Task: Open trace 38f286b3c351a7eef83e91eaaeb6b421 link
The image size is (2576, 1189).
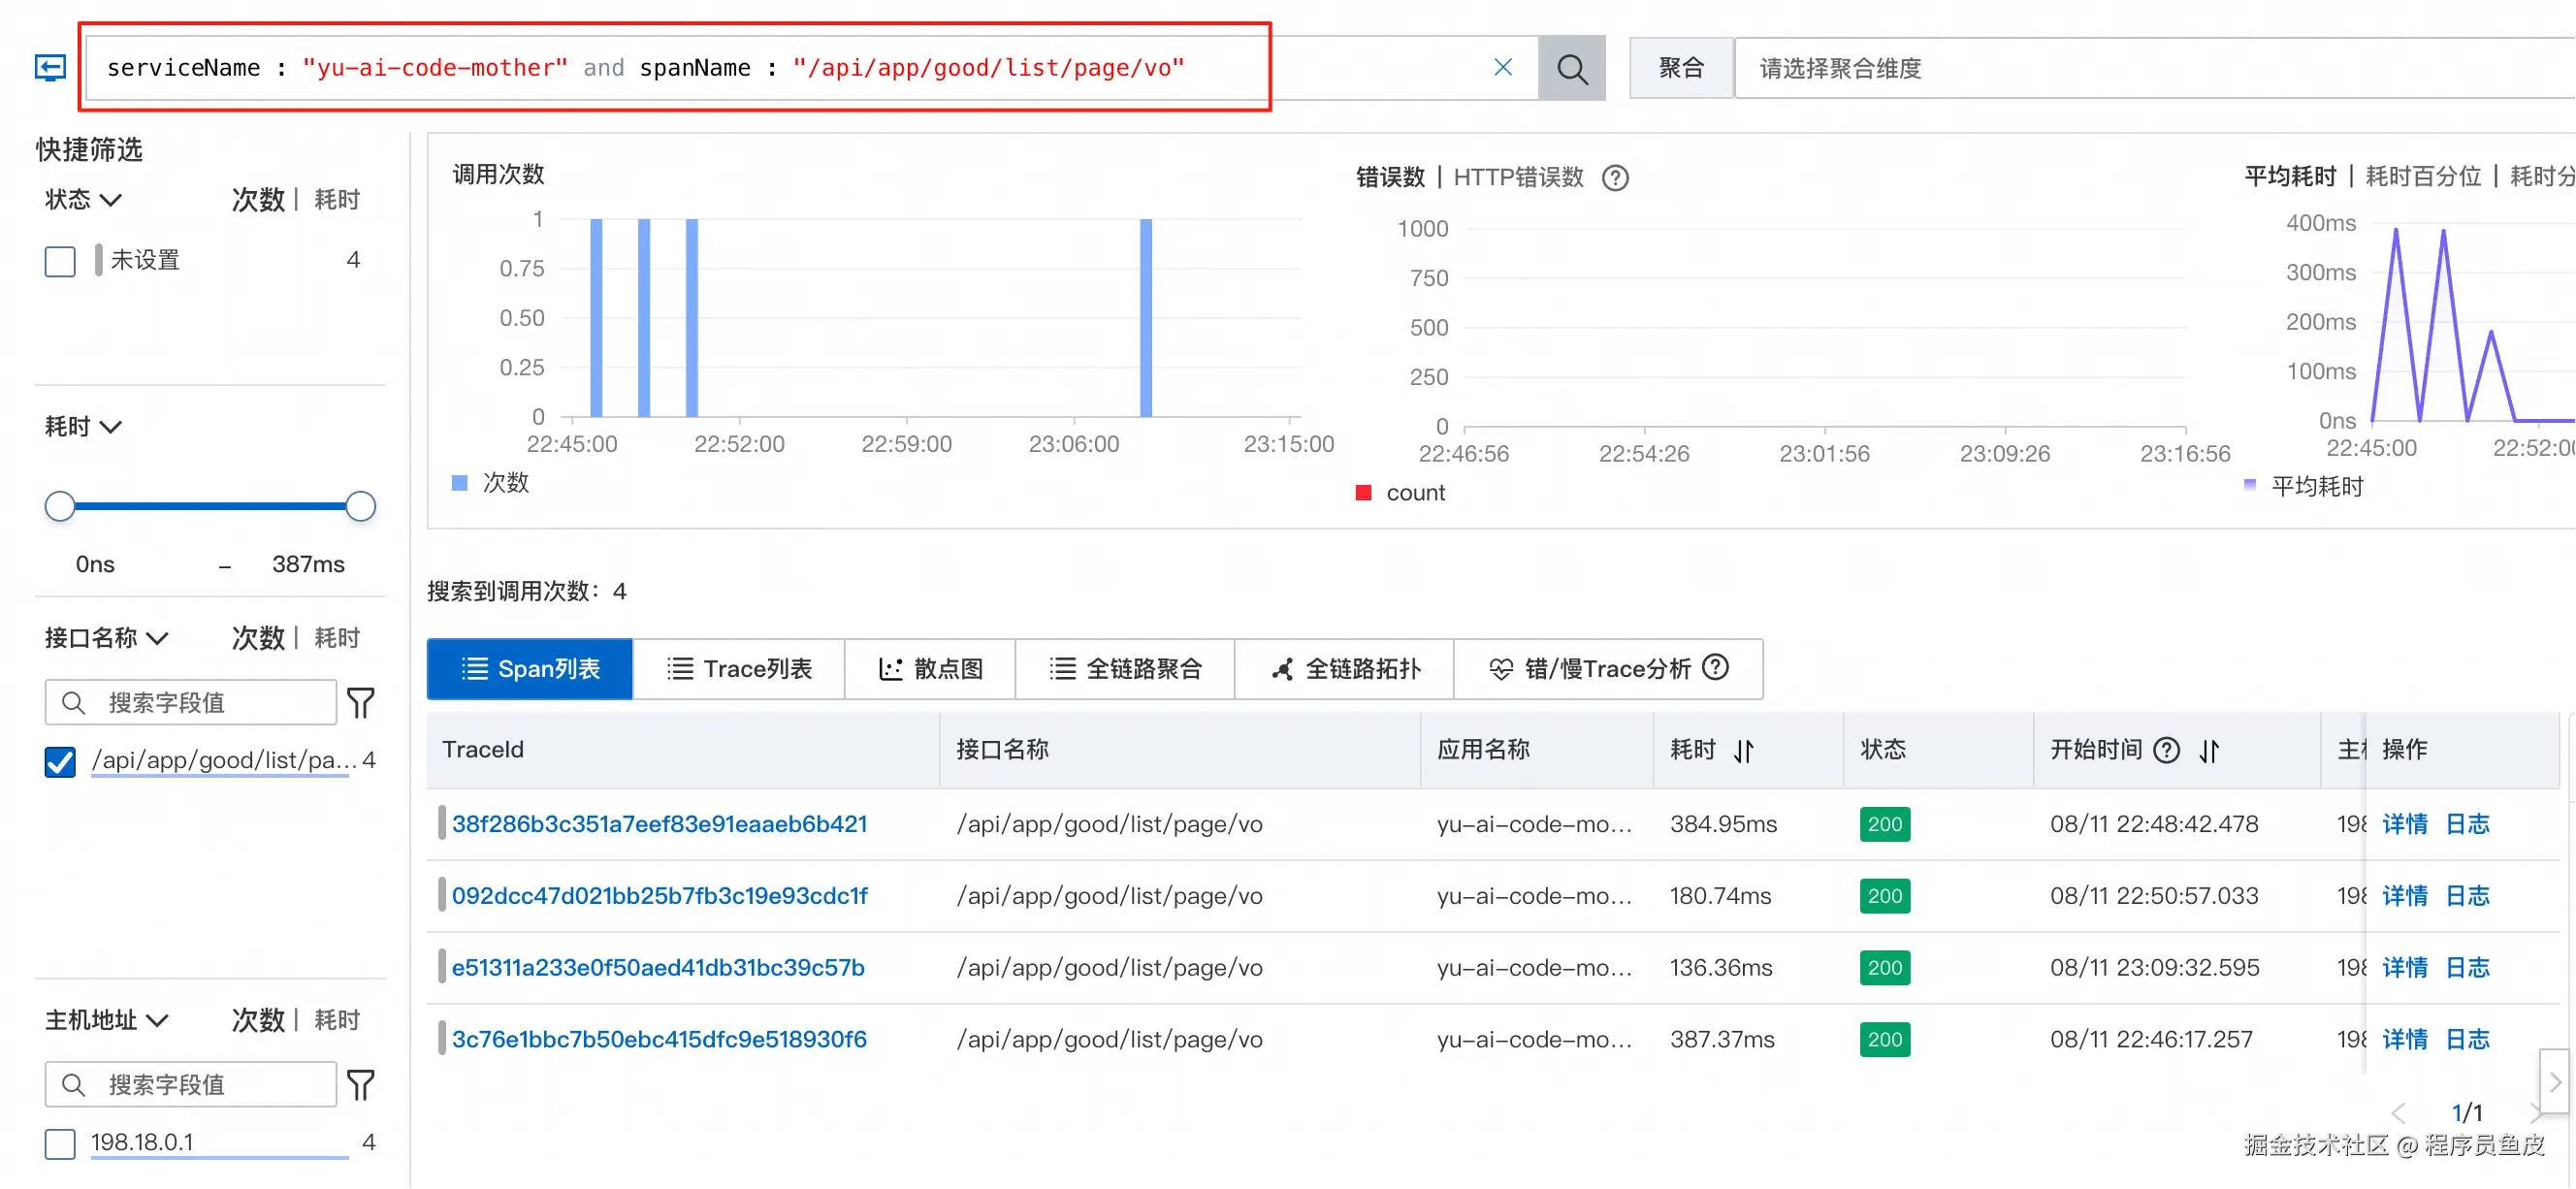Action: point(659,824)
